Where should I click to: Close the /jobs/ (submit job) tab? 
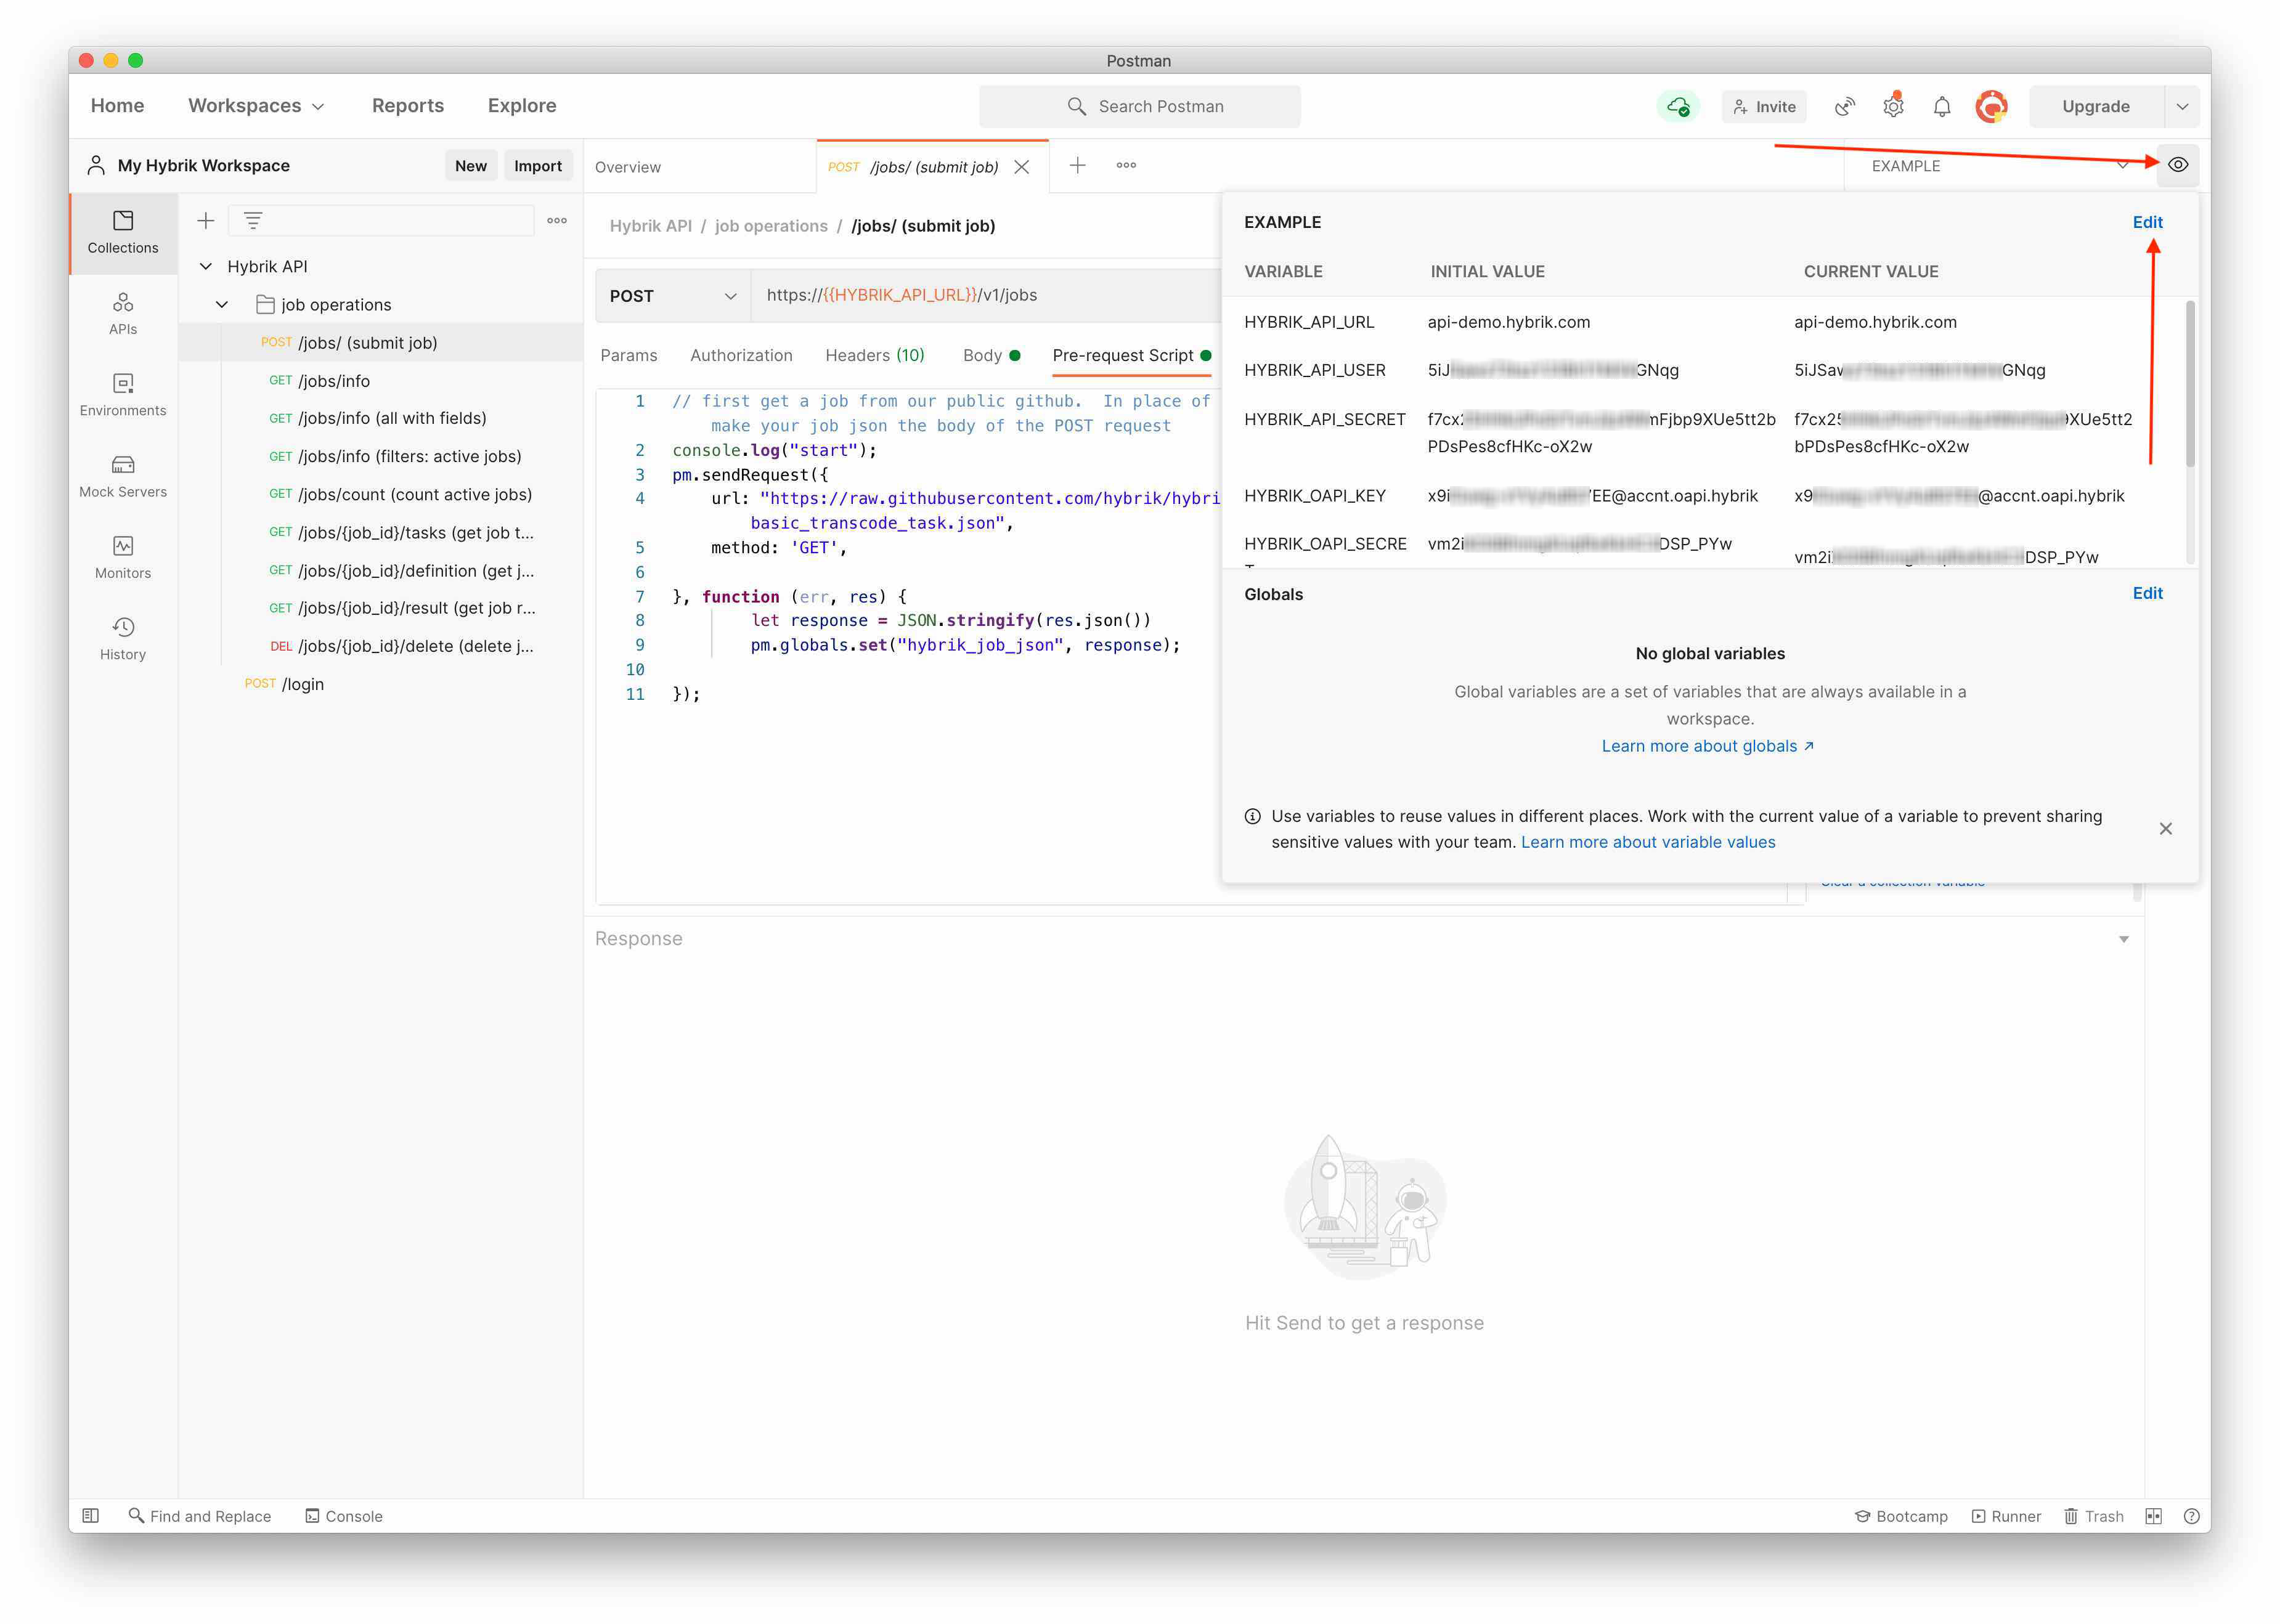[x=1022, y=167]
